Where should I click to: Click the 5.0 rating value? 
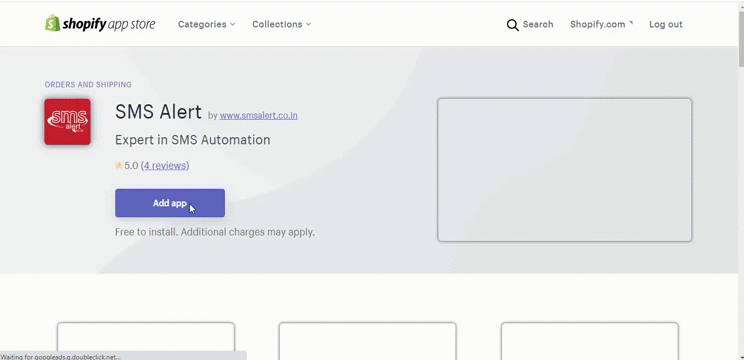(131, 165)
